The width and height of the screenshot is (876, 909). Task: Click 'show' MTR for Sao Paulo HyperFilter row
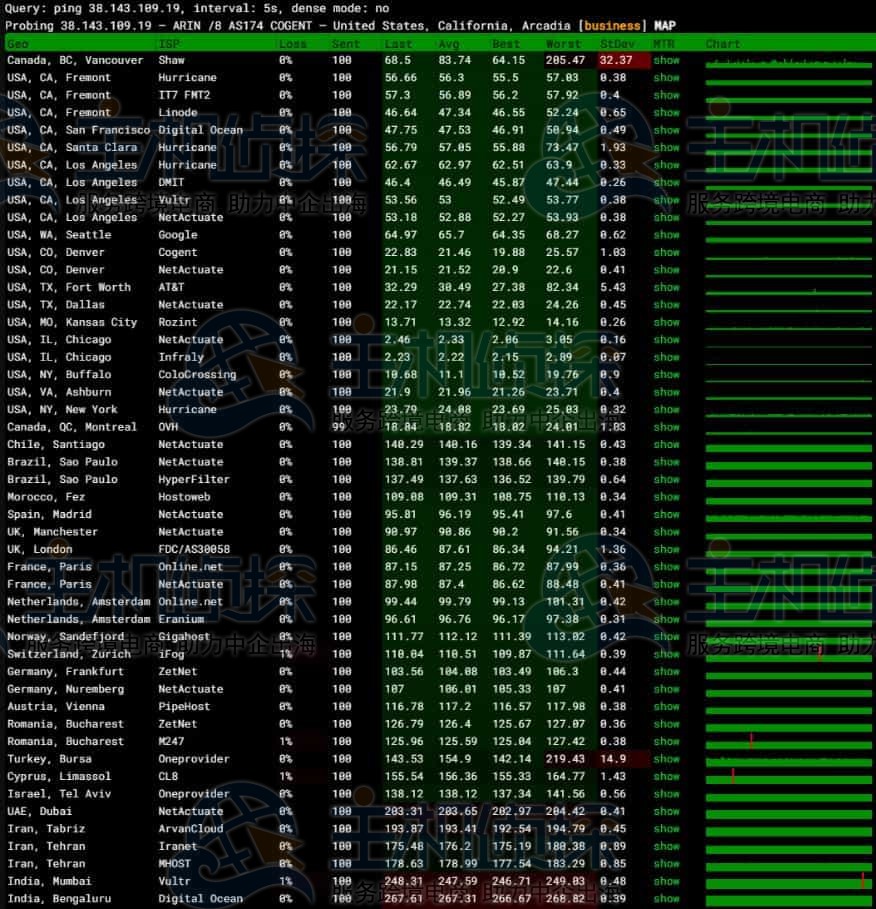666,479
